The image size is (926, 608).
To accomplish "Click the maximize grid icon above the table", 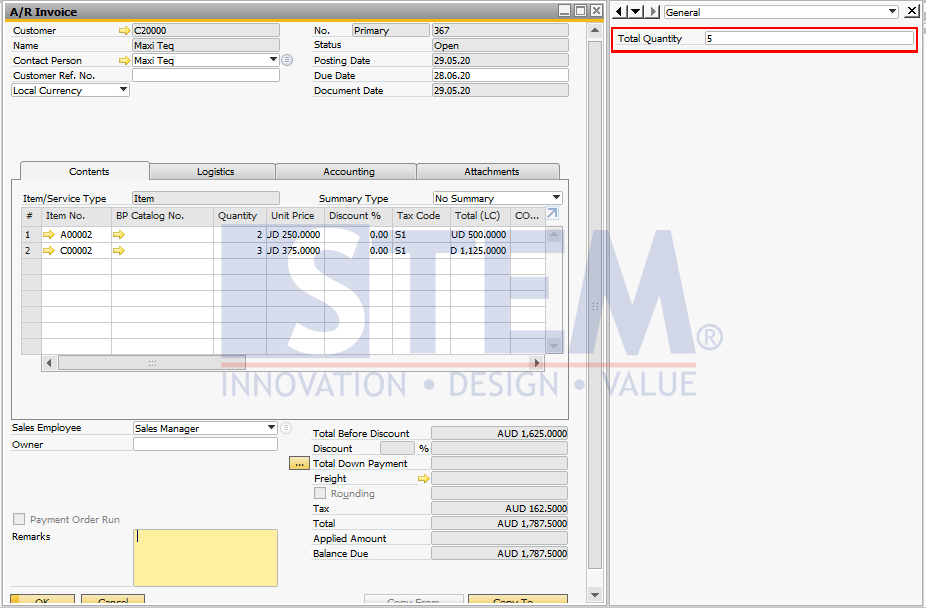I will pos(550,215).
